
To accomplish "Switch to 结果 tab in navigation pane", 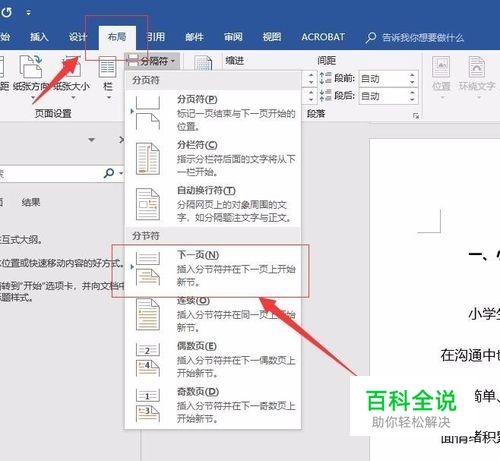I will (31, 202).
